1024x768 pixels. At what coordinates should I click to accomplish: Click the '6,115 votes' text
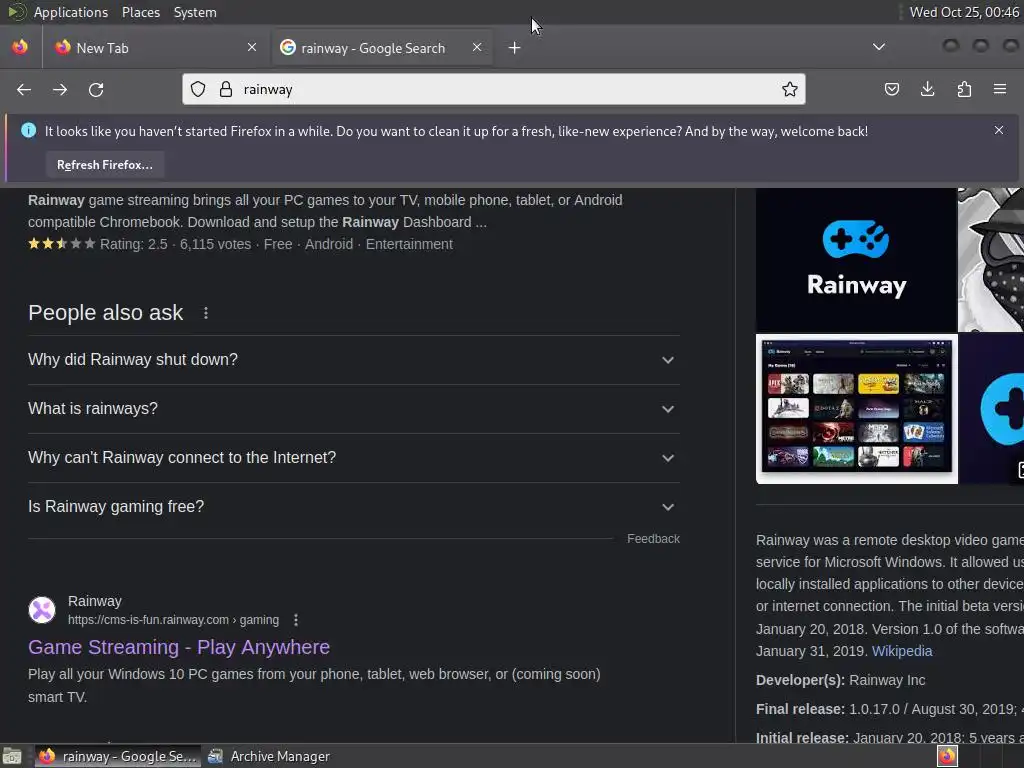[216, 244]
